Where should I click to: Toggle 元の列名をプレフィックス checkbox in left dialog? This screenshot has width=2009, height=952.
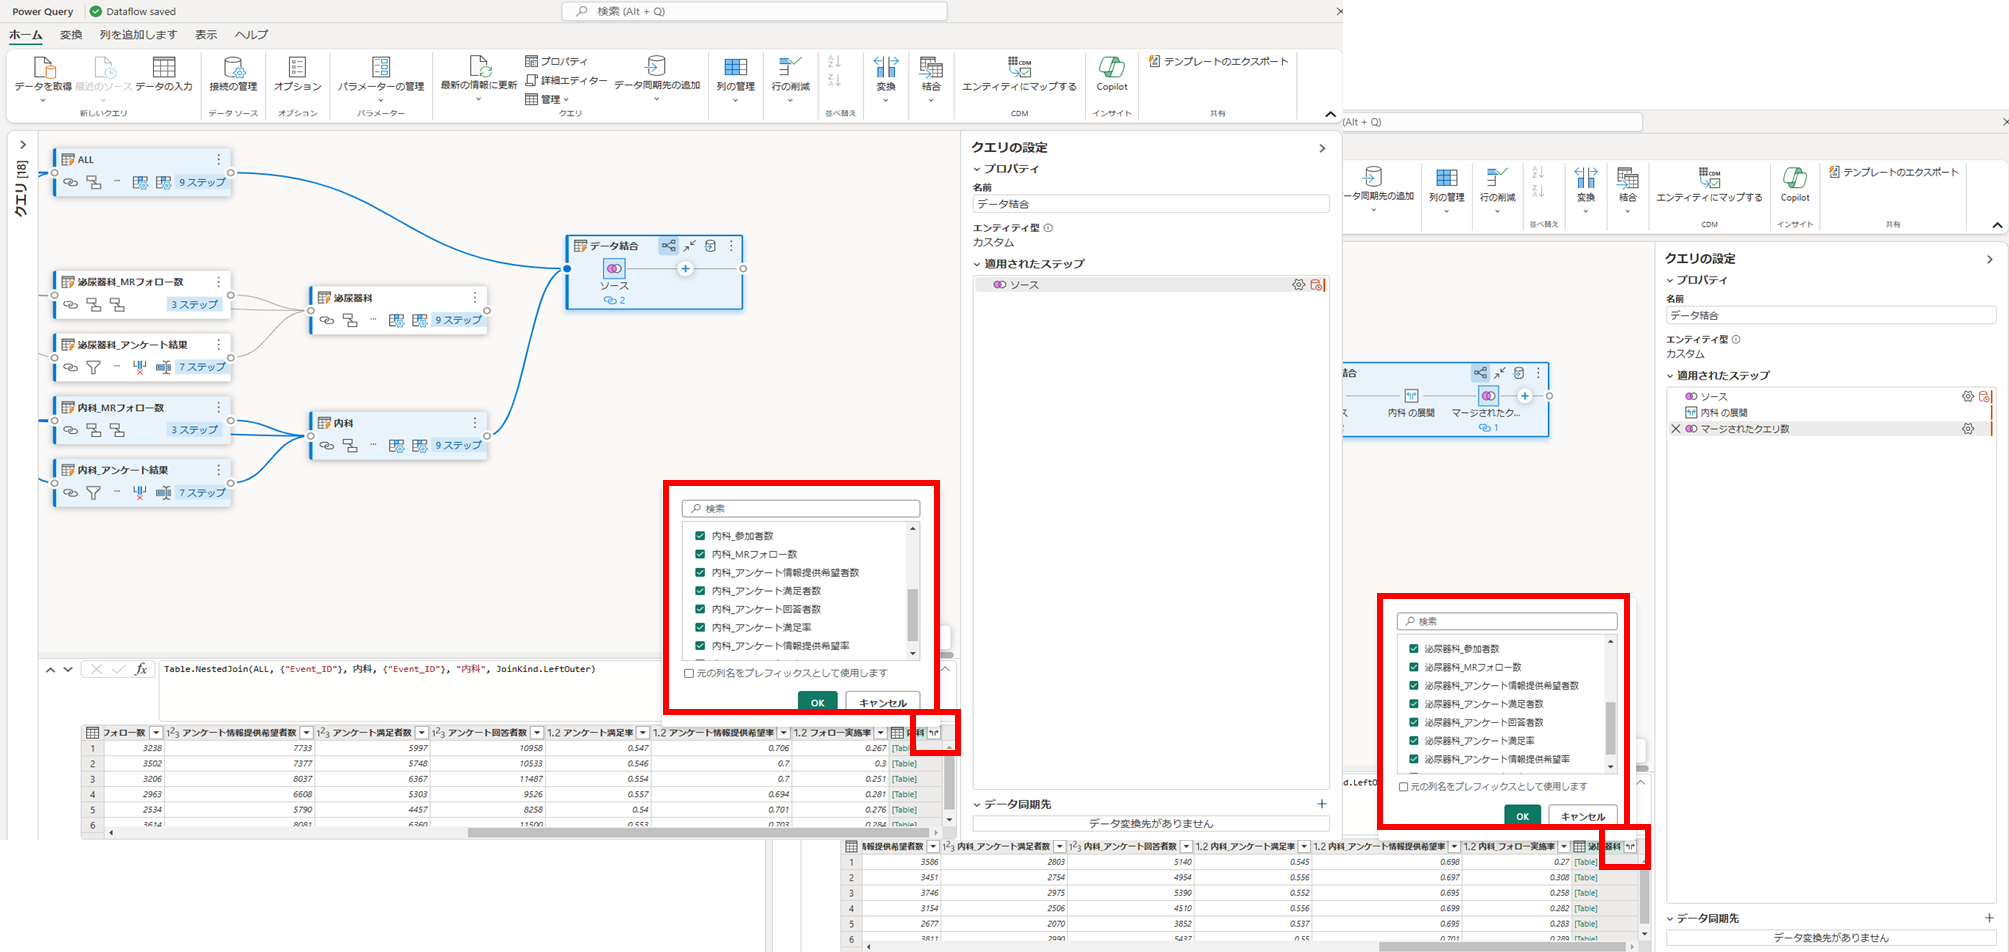(689, 673)
